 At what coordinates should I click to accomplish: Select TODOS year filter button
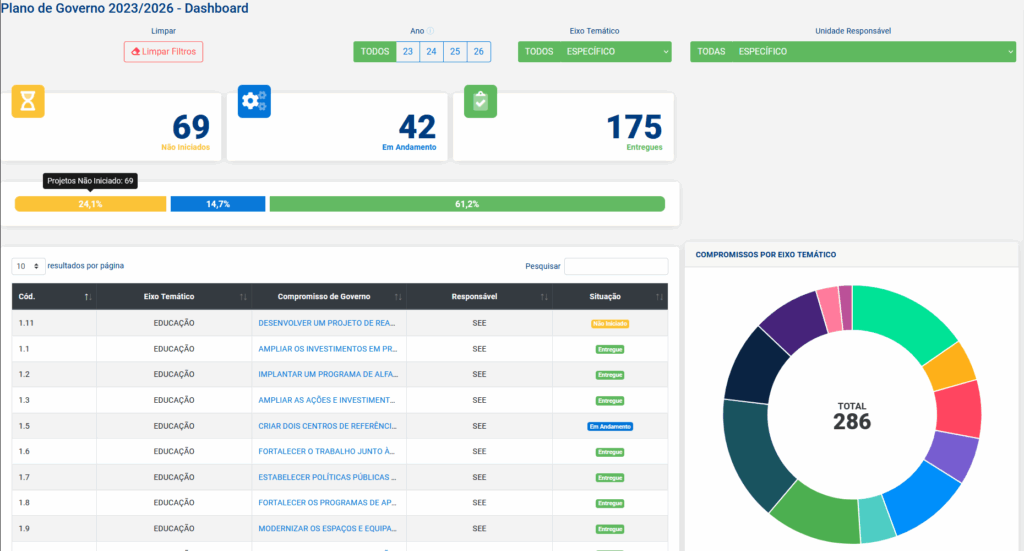pyautogui.click(x=375, y=51)
